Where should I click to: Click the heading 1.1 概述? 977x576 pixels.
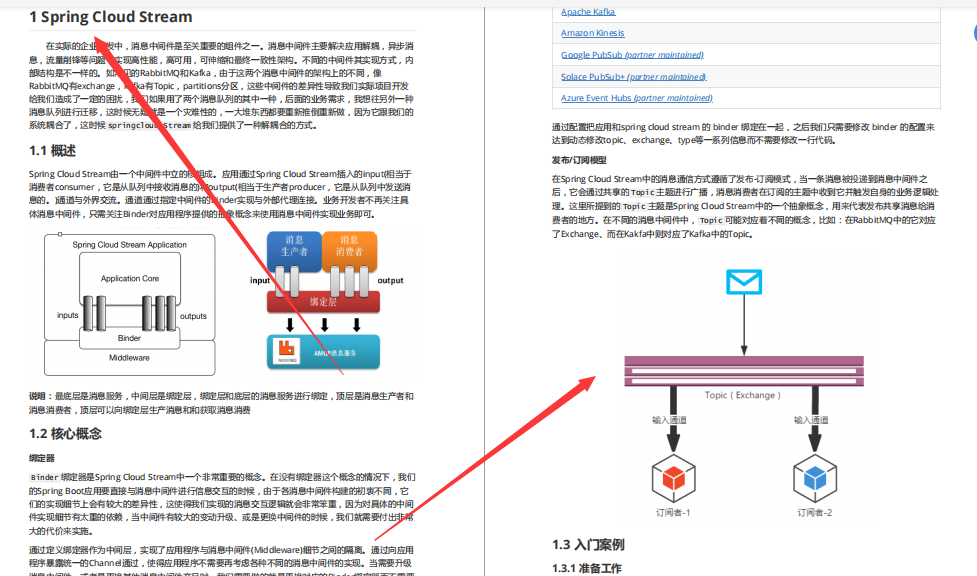(52, 151)
